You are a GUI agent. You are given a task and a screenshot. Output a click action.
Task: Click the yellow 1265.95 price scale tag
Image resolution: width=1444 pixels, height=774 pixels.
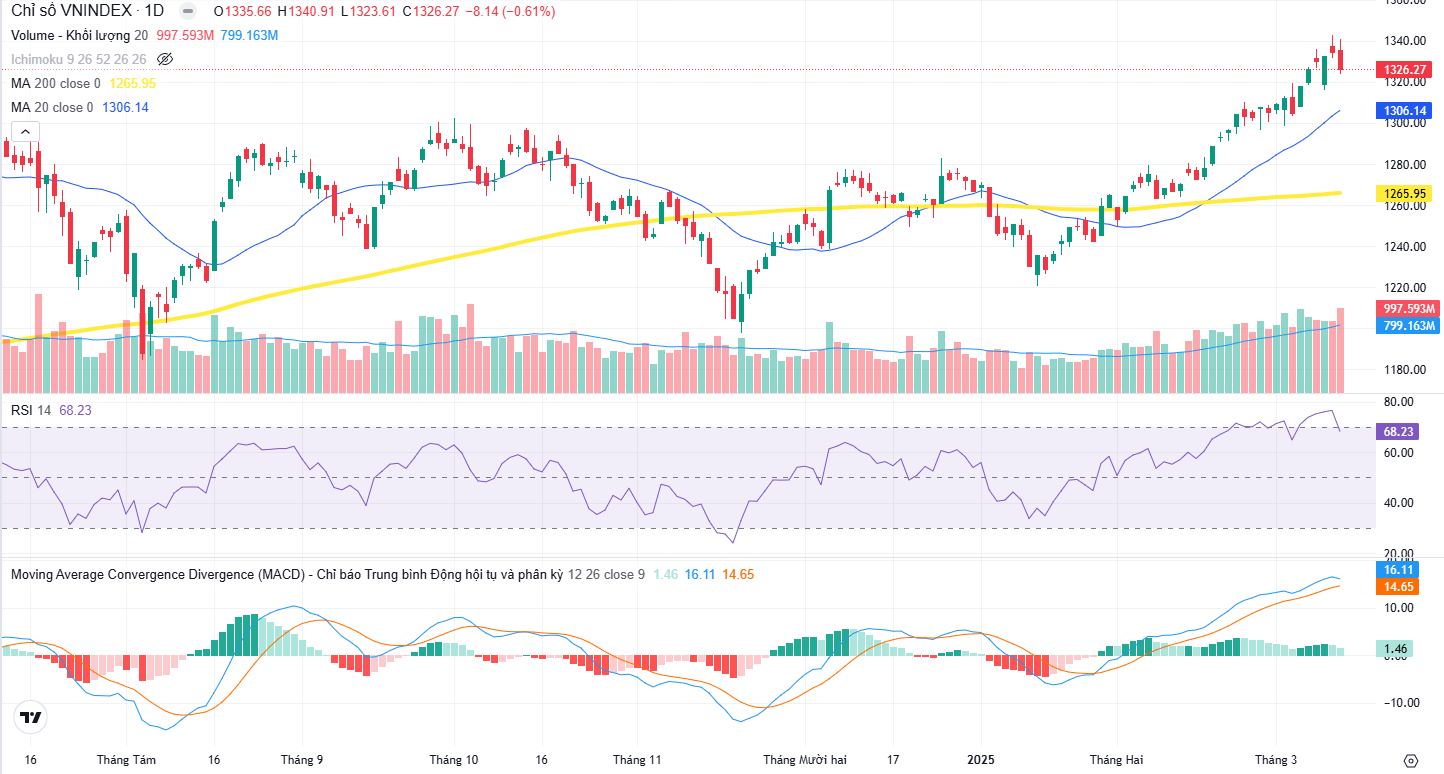pos(1405,192)
